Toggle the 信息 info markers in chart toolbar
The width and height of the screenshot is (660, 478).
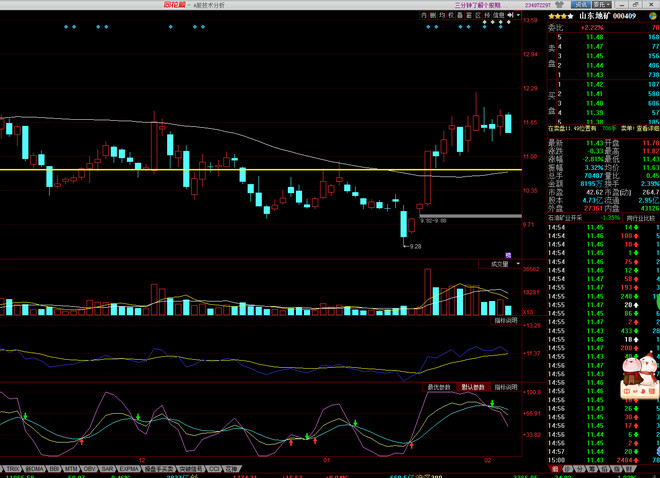pos(498,15)
